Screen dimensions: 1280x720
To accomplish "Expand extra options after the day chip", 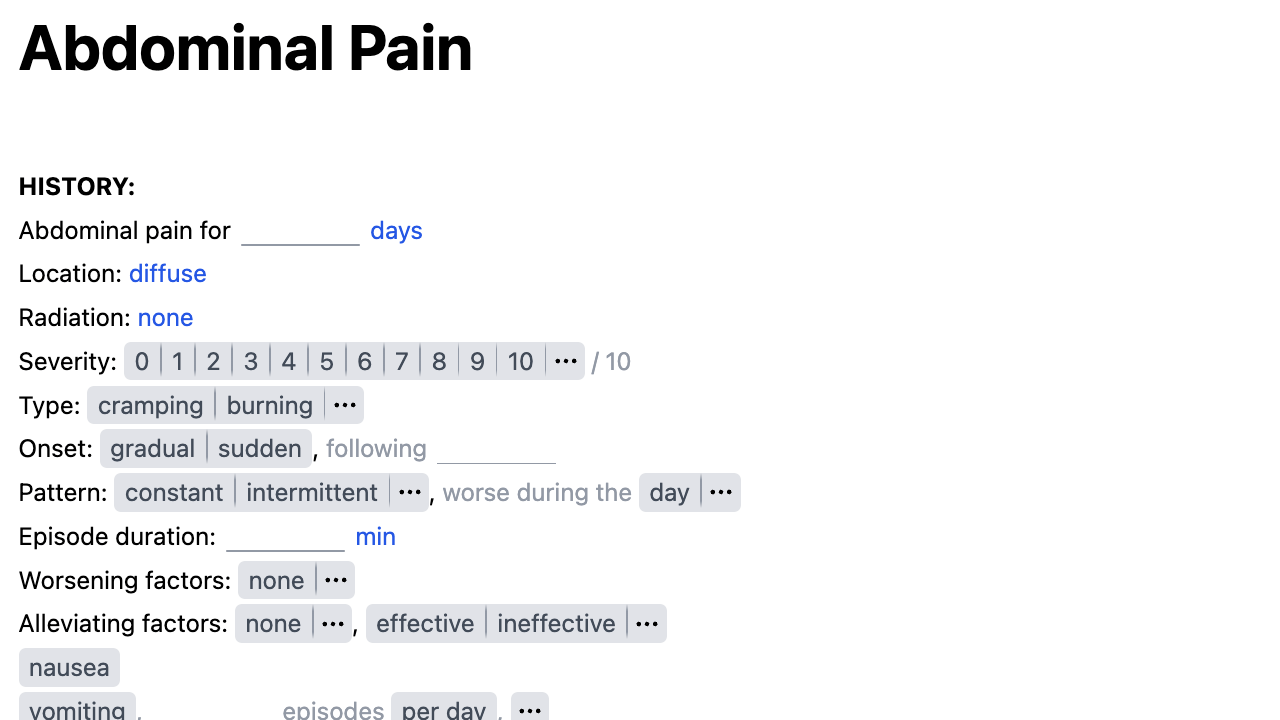I will point(721,492).
